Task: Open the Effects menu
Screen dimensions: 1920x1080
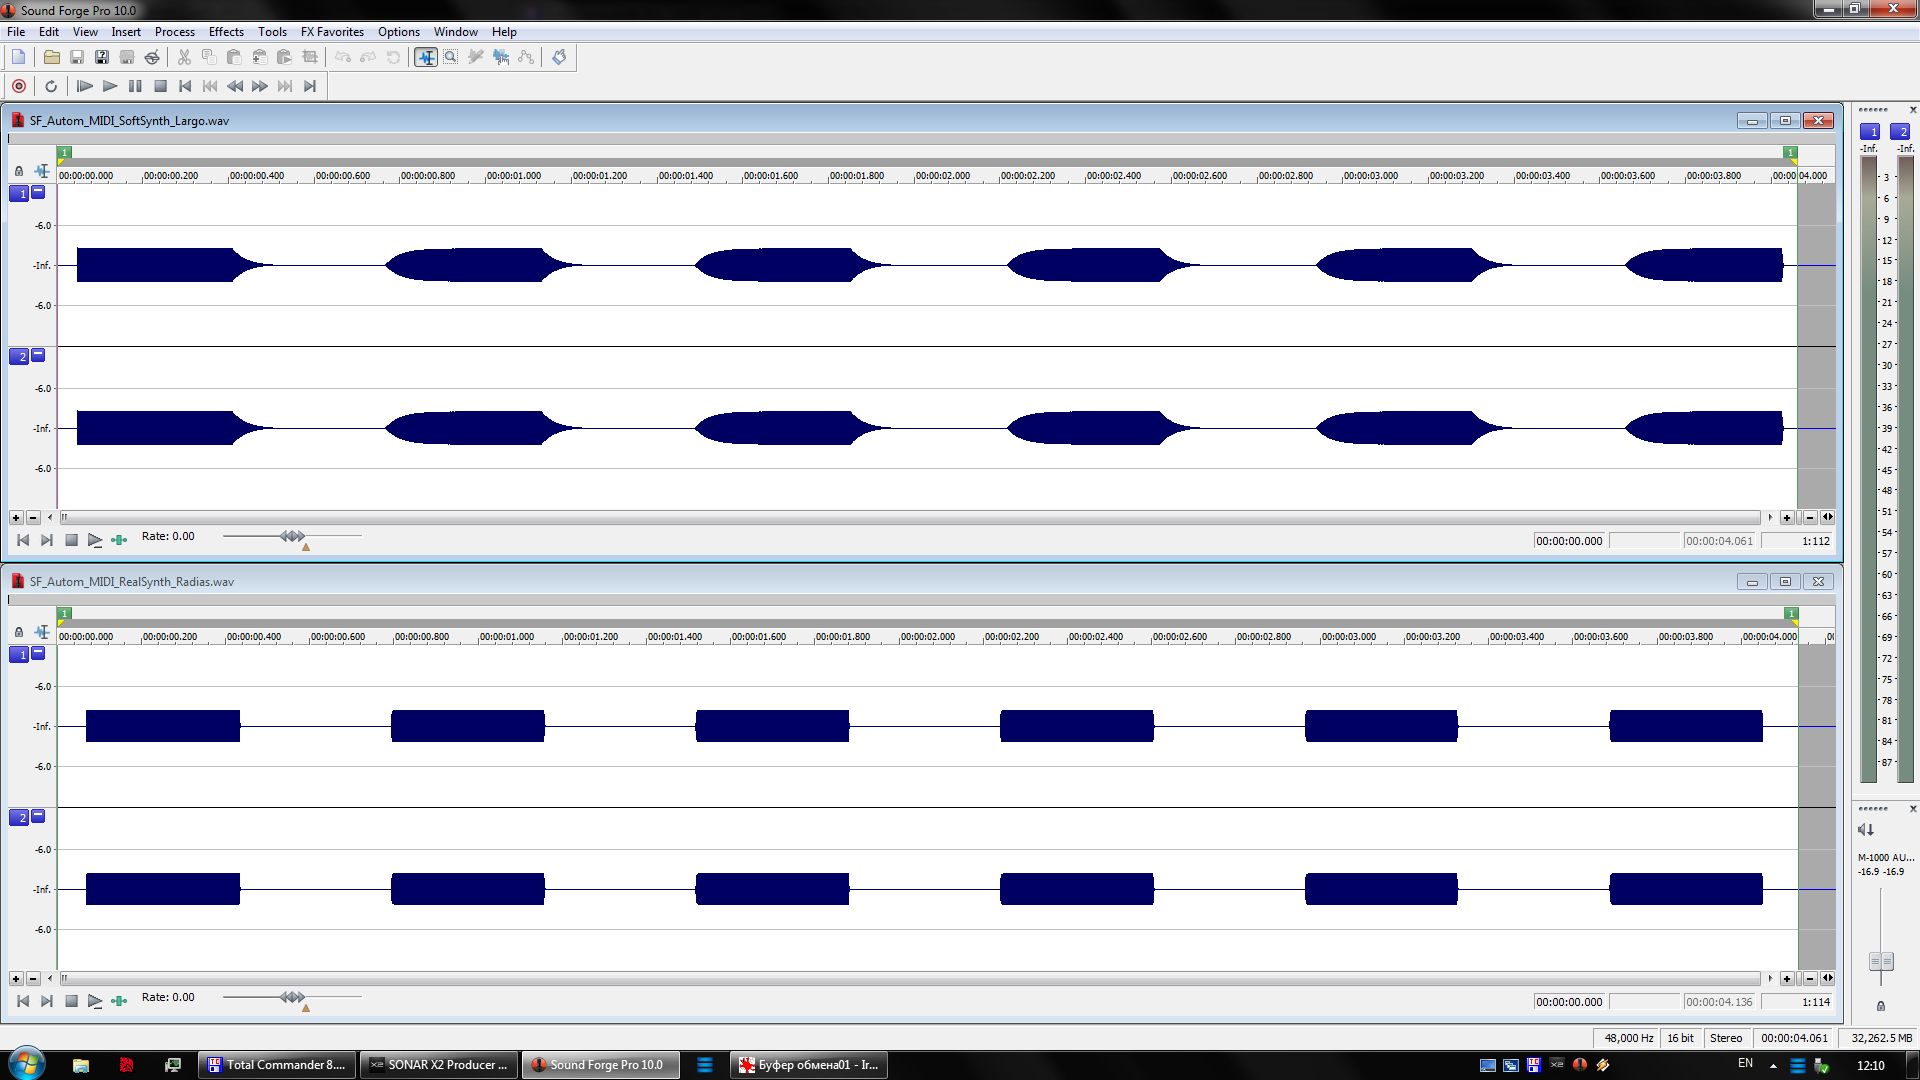Action: pyautogui.click(x=226, y=32)
